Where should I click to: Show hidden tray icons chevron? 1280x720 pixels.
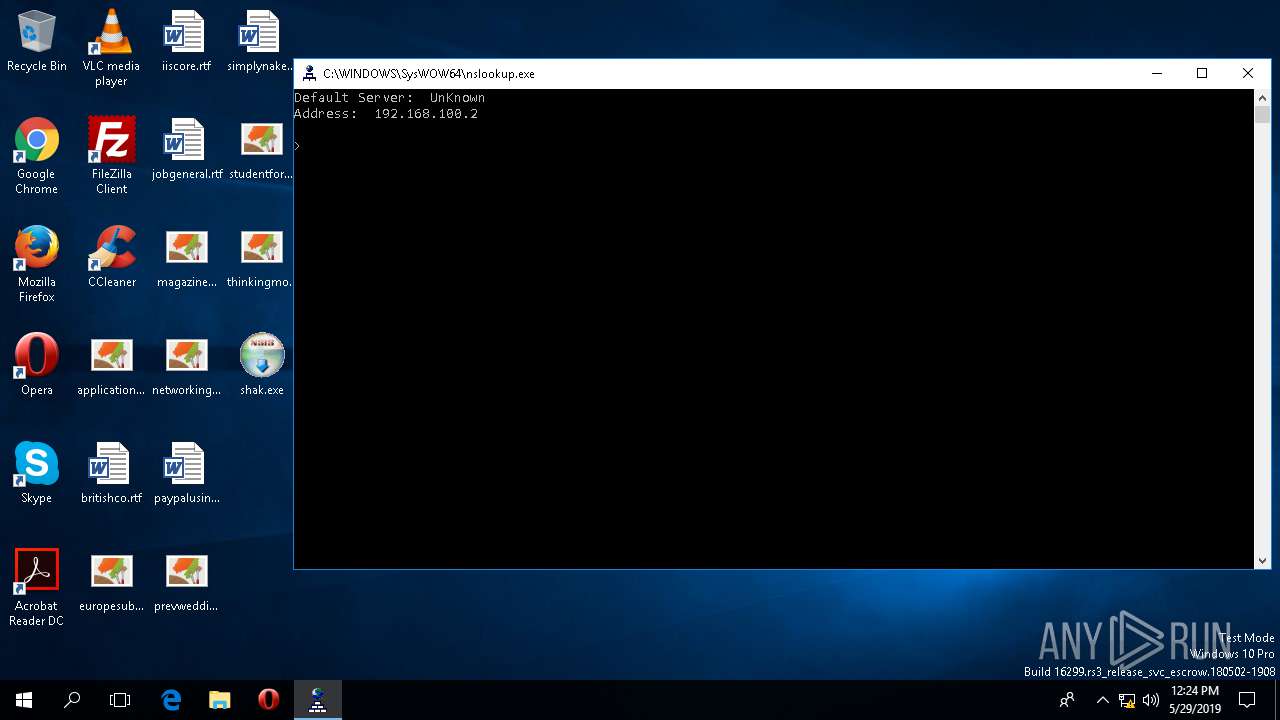[x=1102, y=700]
